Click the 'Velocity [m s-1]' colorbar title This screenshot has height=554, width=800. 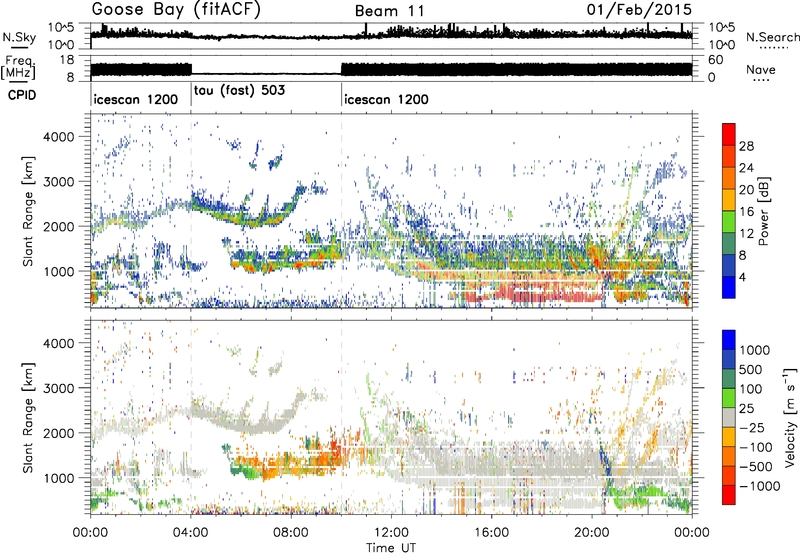click(790, 417)
